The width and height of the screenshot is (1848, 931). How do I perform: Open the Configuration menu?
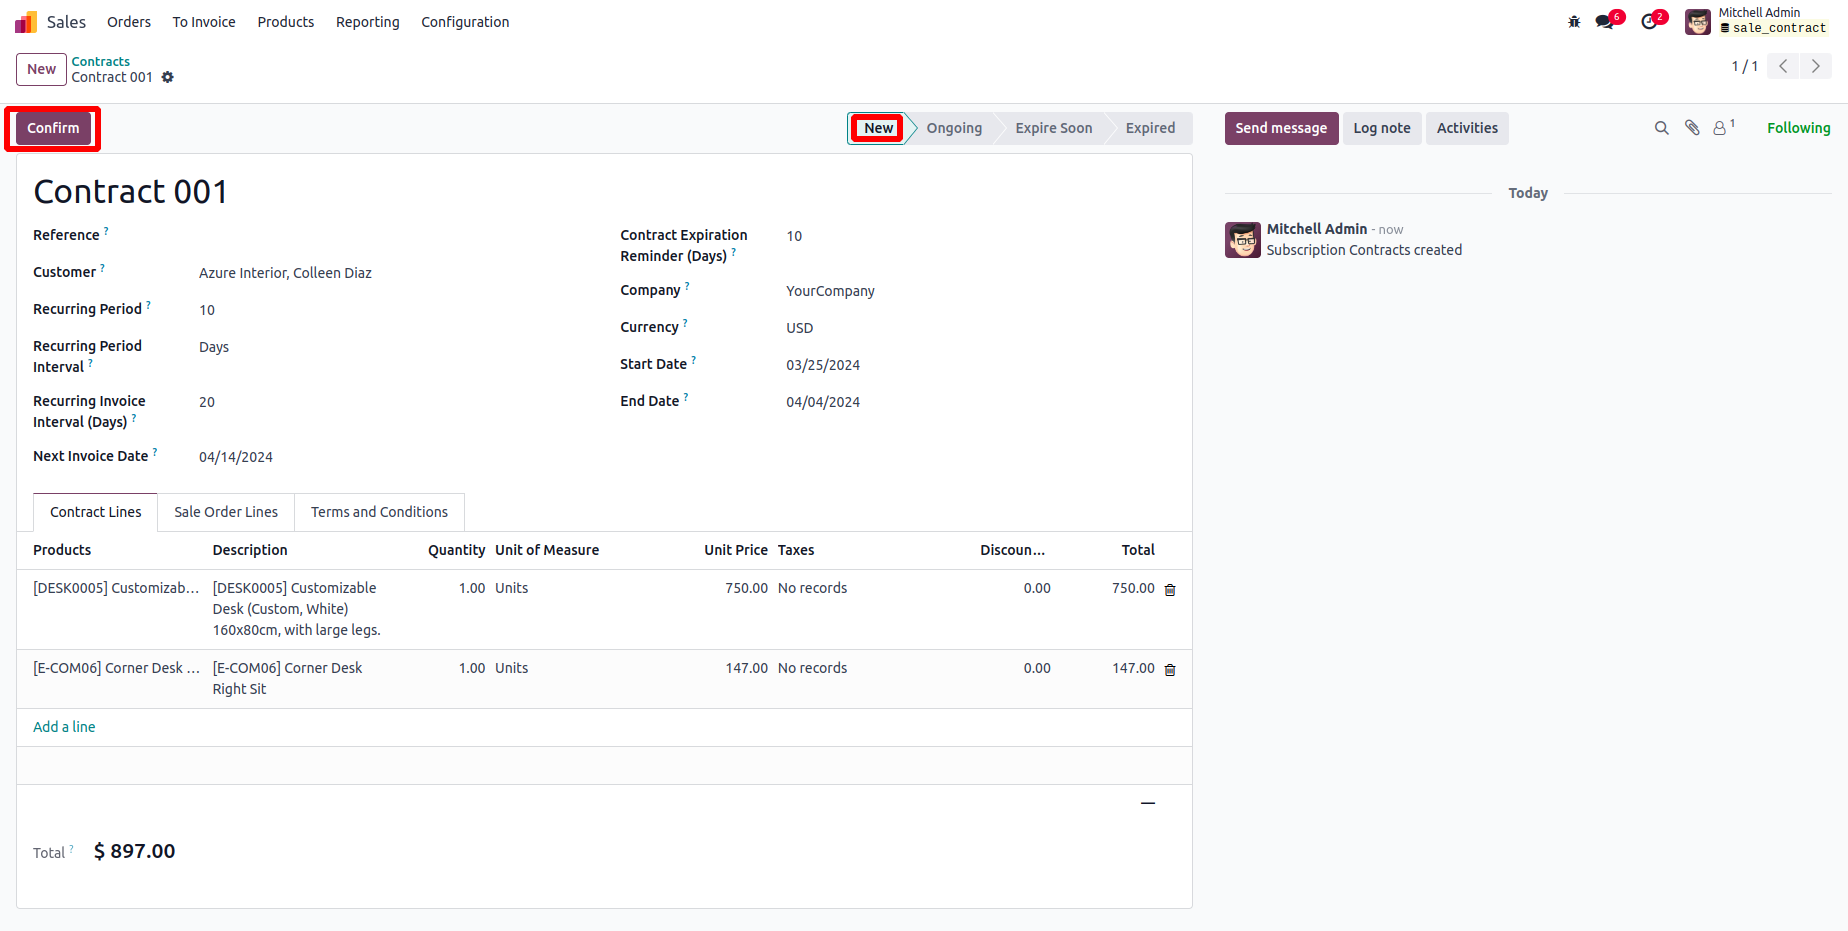[465, 22]
